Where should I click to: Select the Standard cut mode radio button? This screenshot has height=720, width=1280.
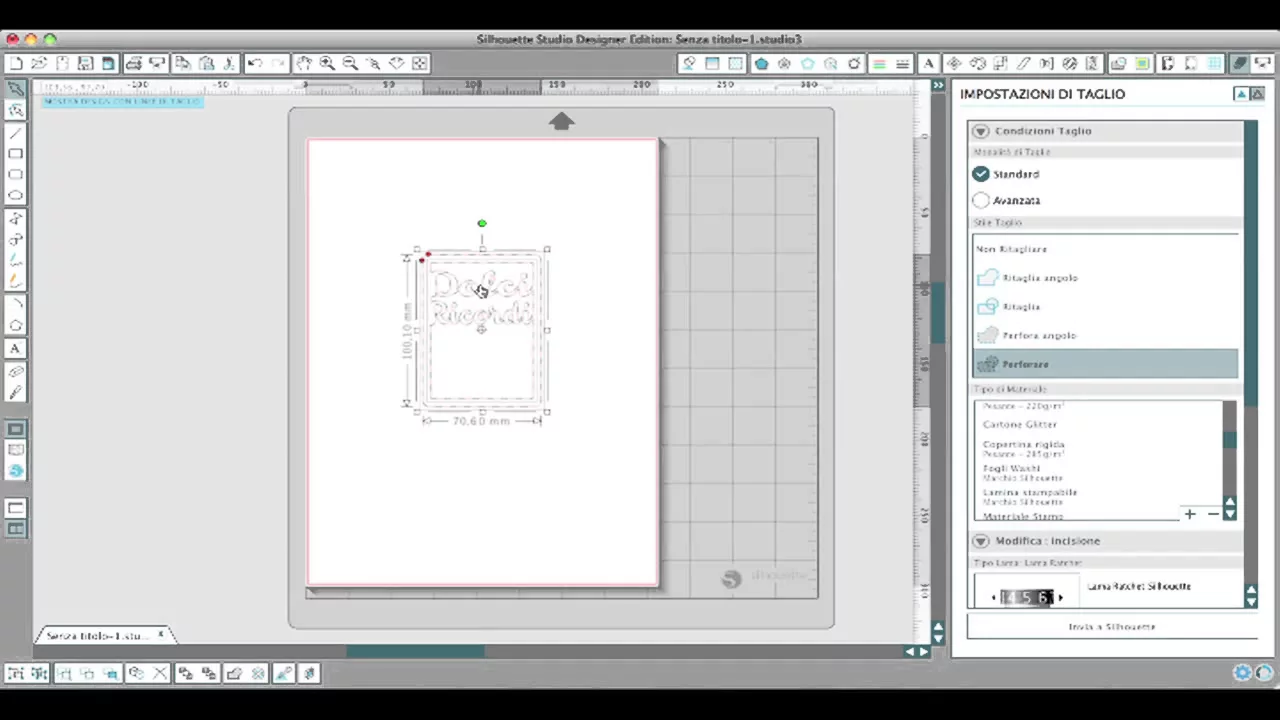click(x=981, y=174)
